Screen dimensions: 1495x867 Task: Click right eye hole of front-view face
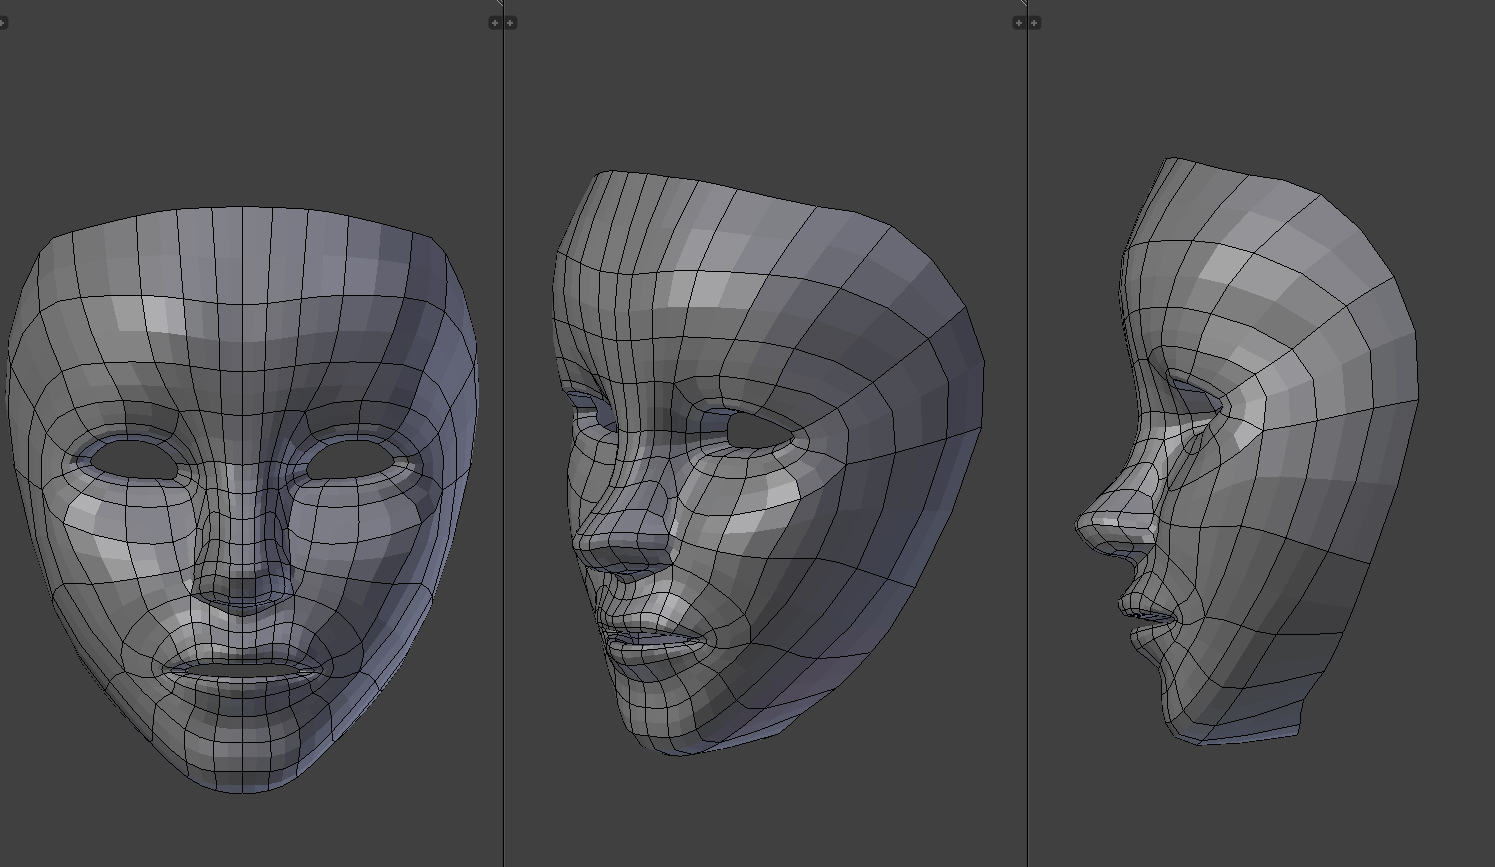(x=350, y=460)
